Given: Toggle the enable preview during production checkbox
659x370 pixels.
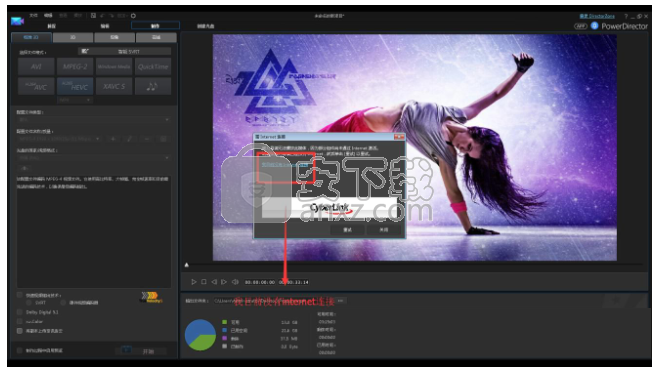Looking at the screenshot, I should tap(19, 350).
